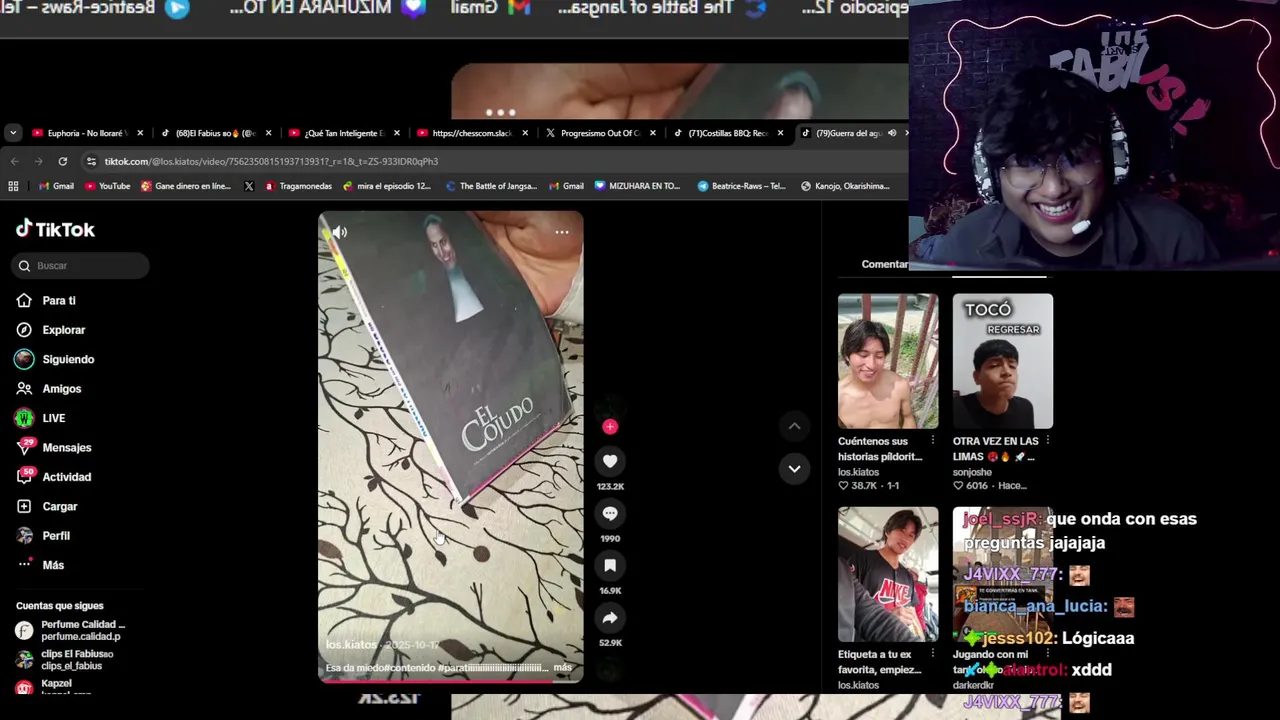Click the Buscar search field

81,265
